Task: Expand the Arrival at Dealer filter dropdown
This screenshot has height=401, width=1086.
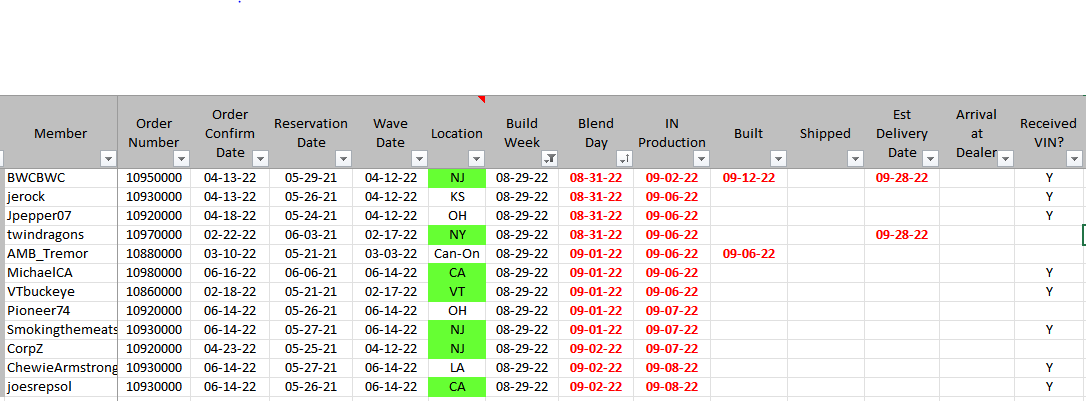Action: point(1004,159)
